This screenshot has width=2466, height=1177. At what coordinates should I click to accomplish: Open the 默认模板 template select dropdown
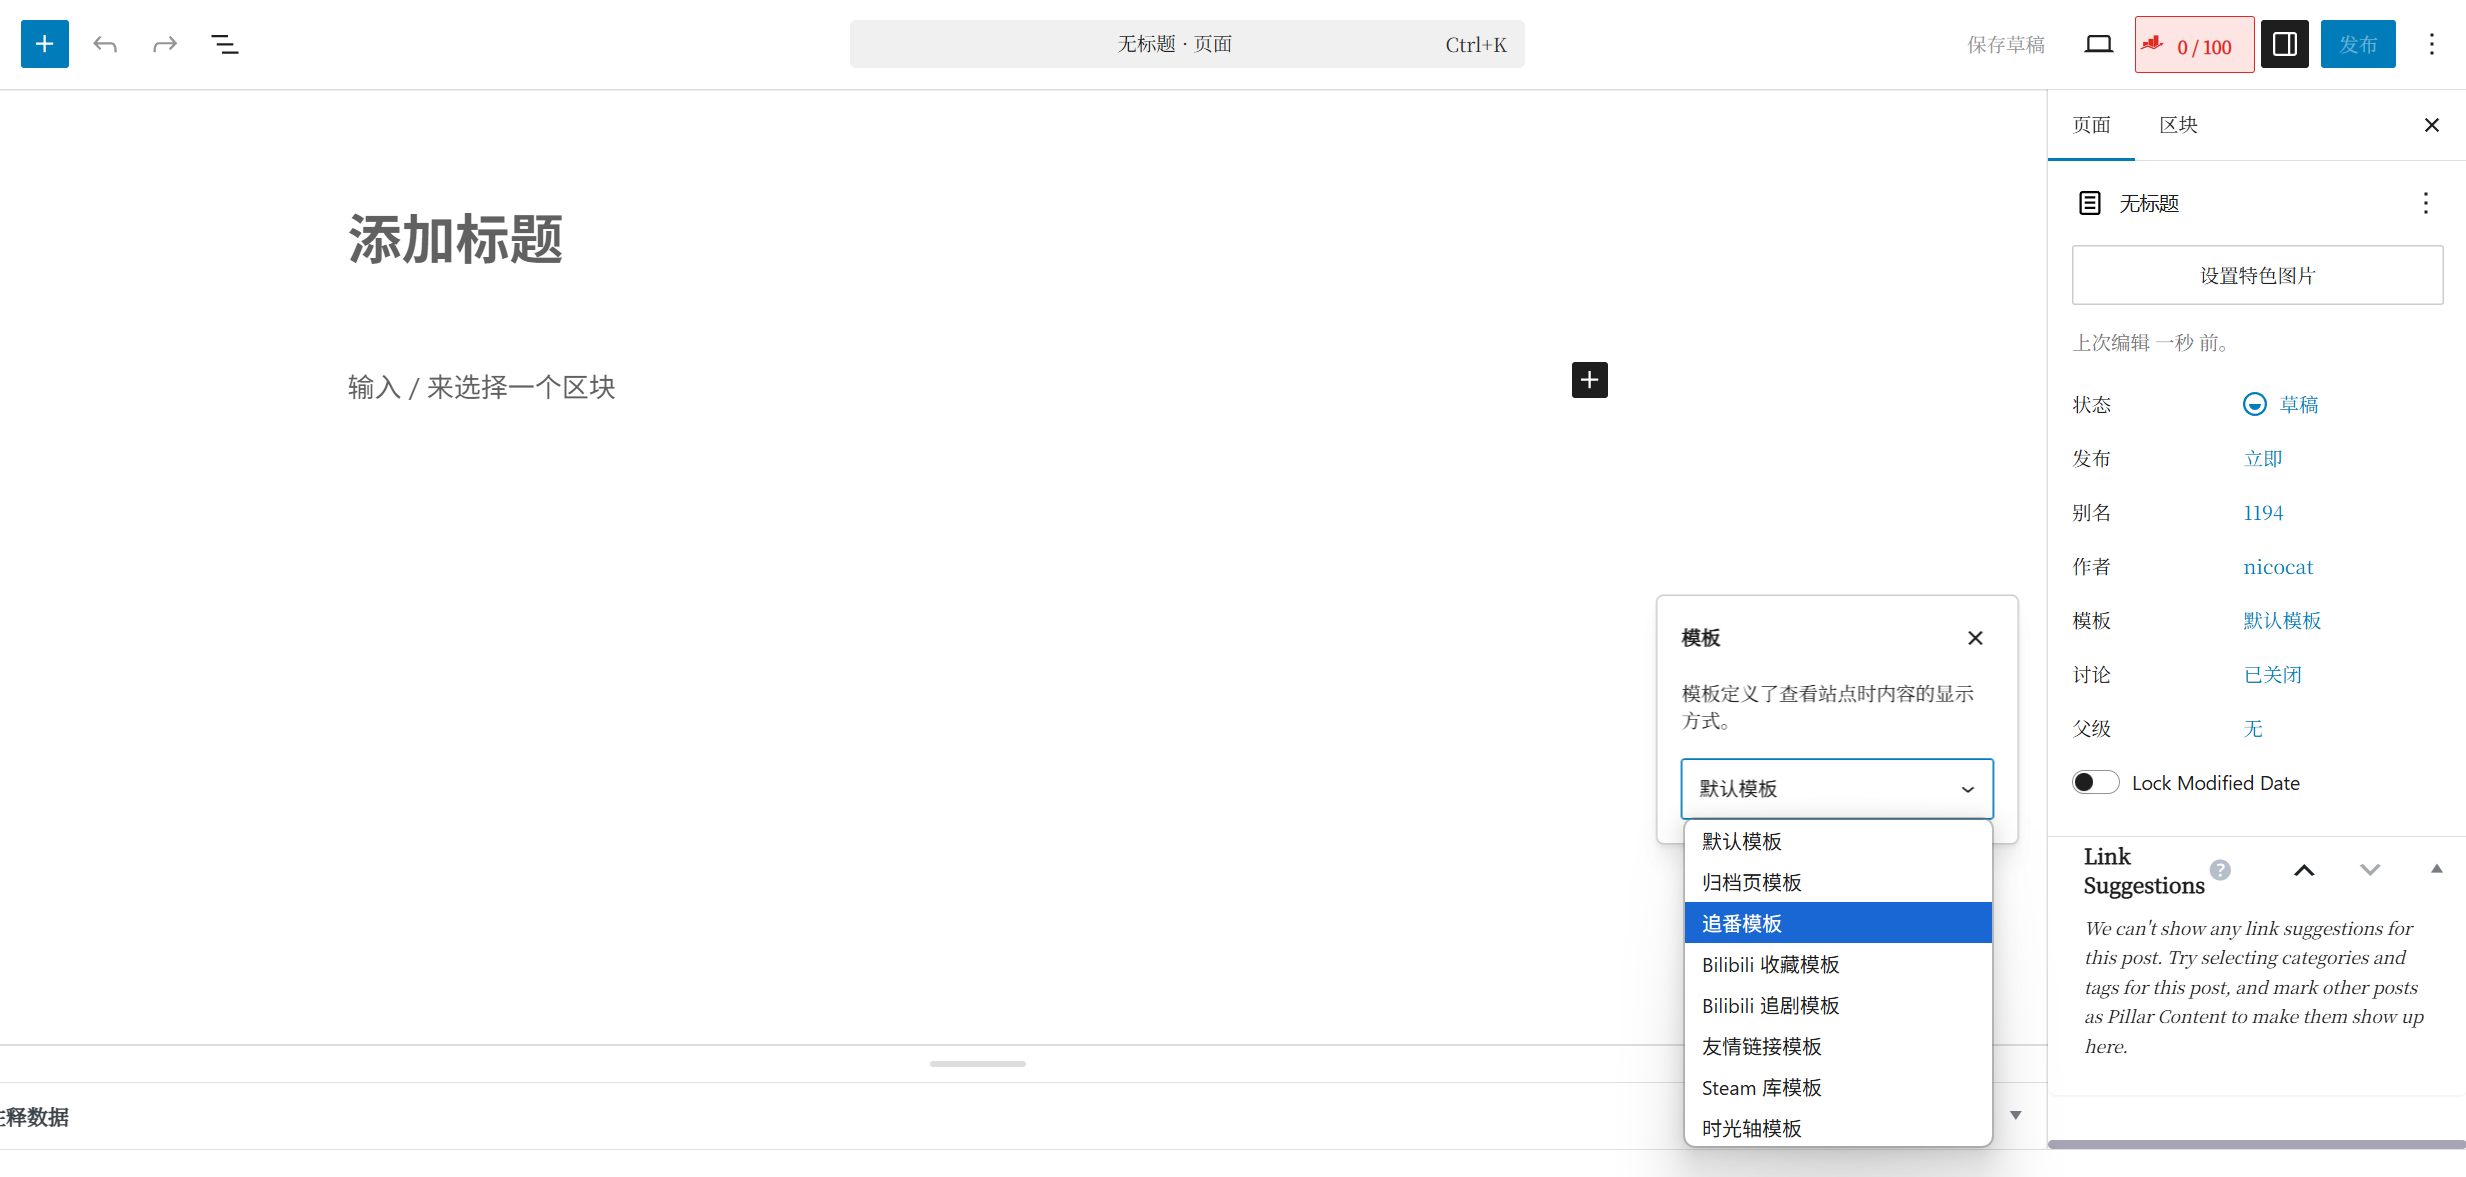tap(1836, 789)
